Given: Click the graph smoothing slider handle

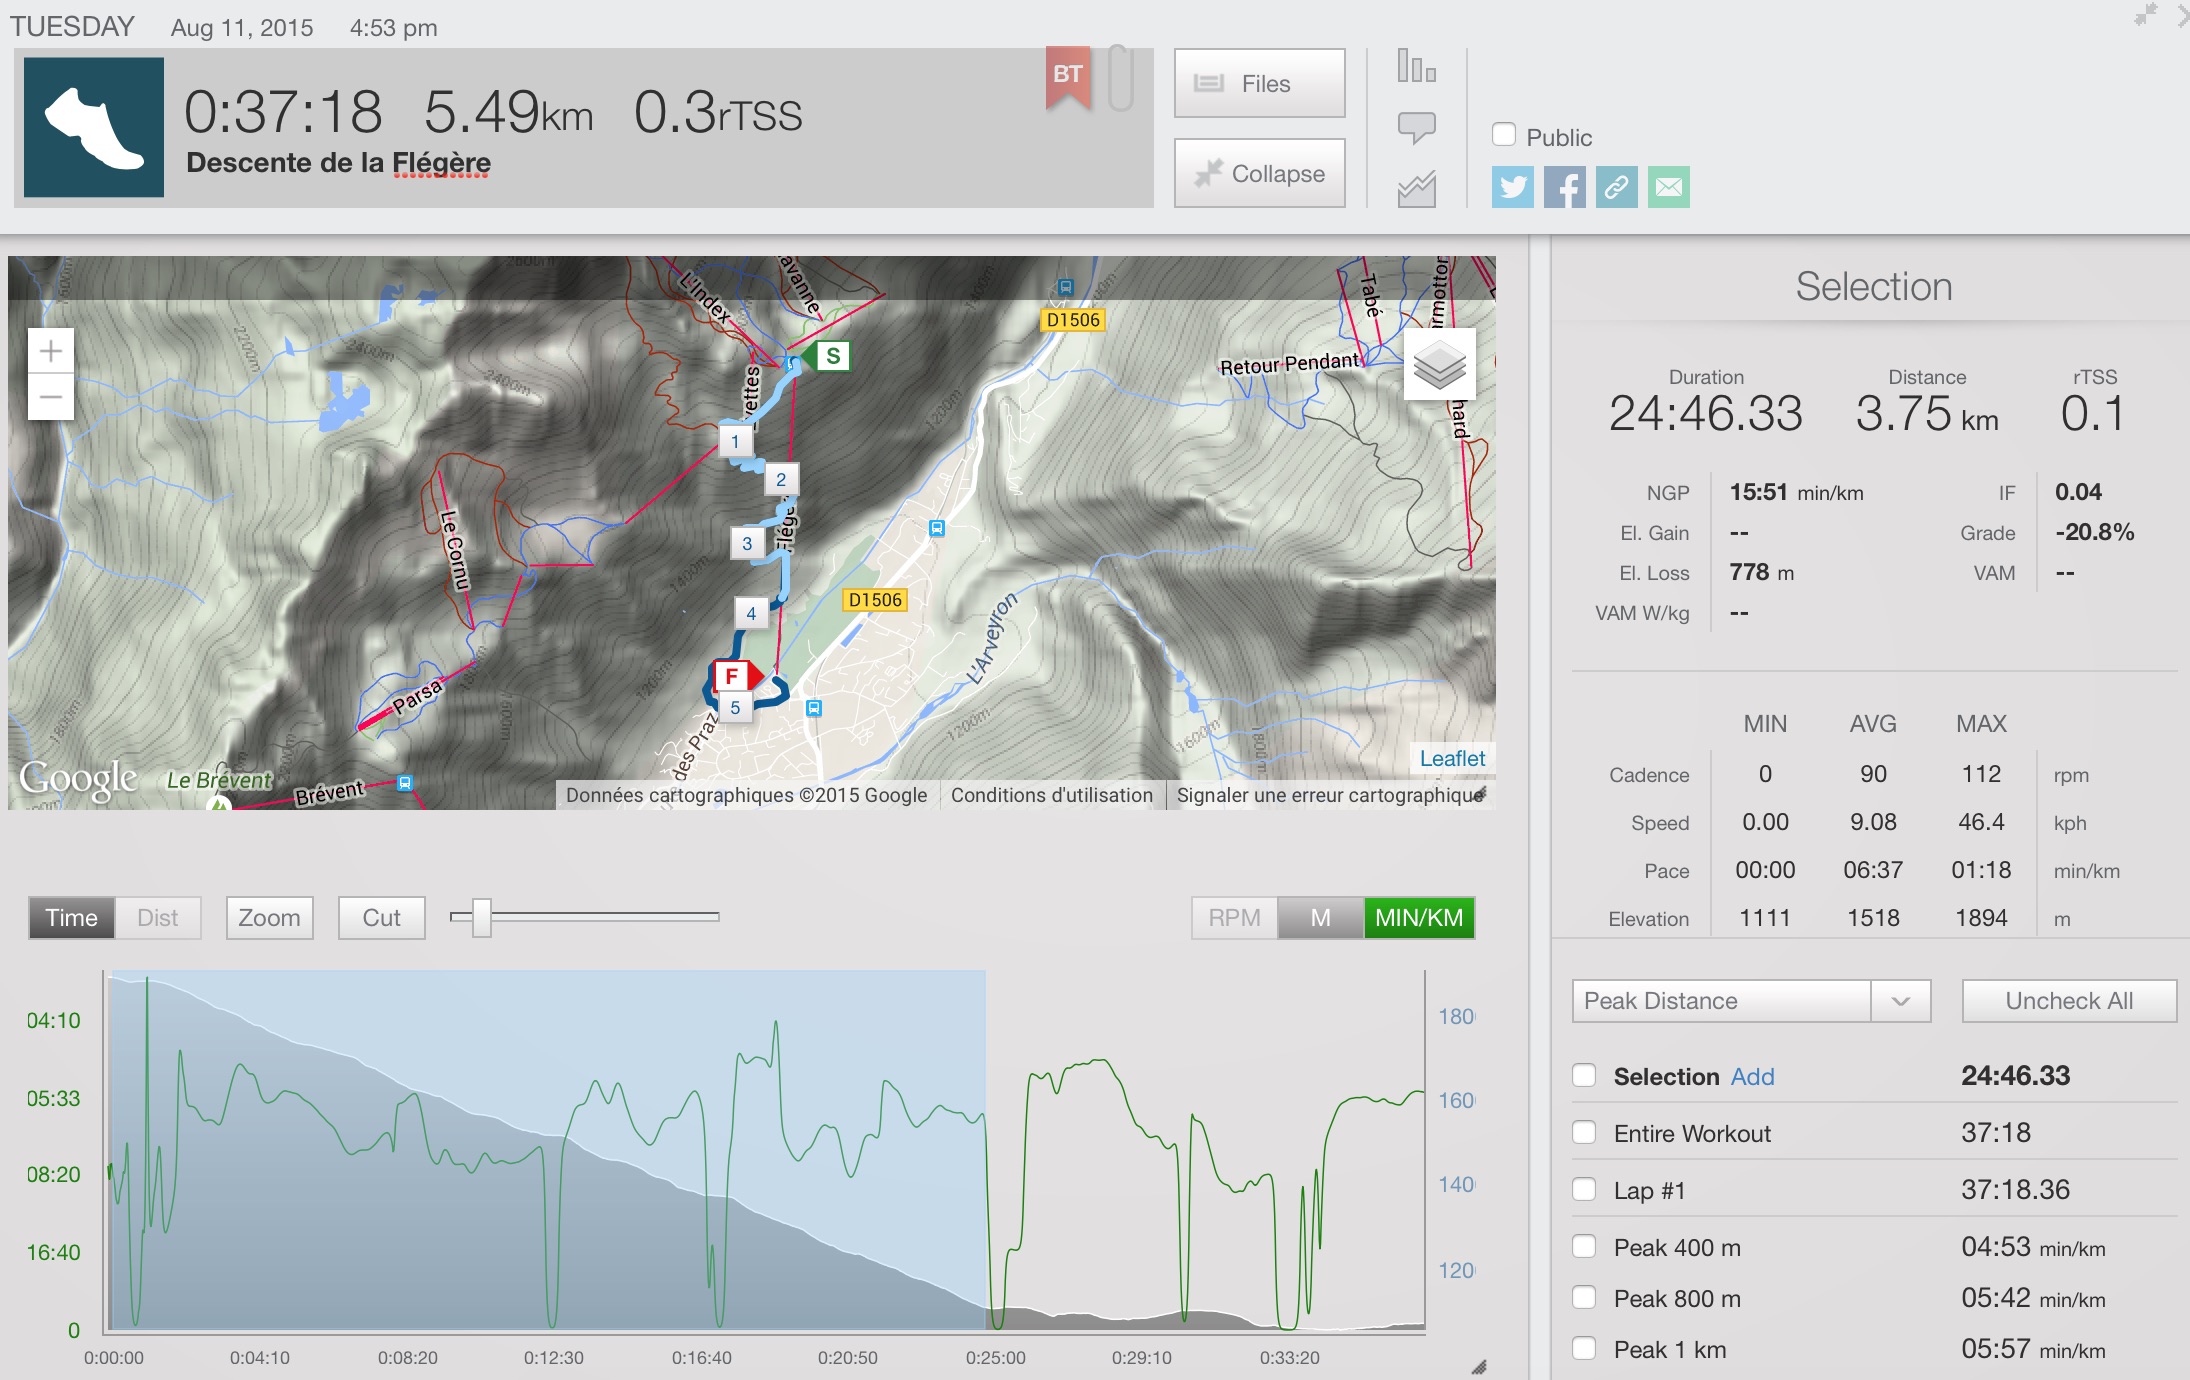Looking at the screenshot, I should coord(482,917).
